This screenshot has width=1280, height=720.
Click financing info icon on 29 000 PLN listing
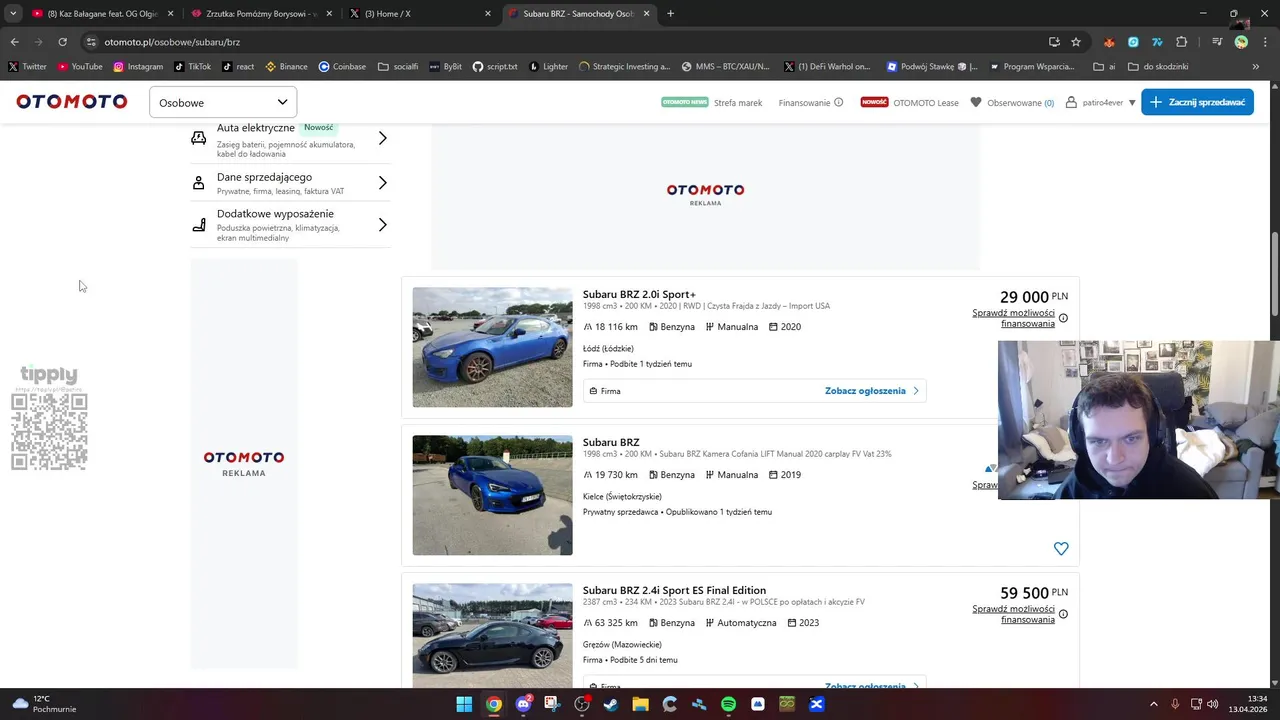pos(1063,318)
